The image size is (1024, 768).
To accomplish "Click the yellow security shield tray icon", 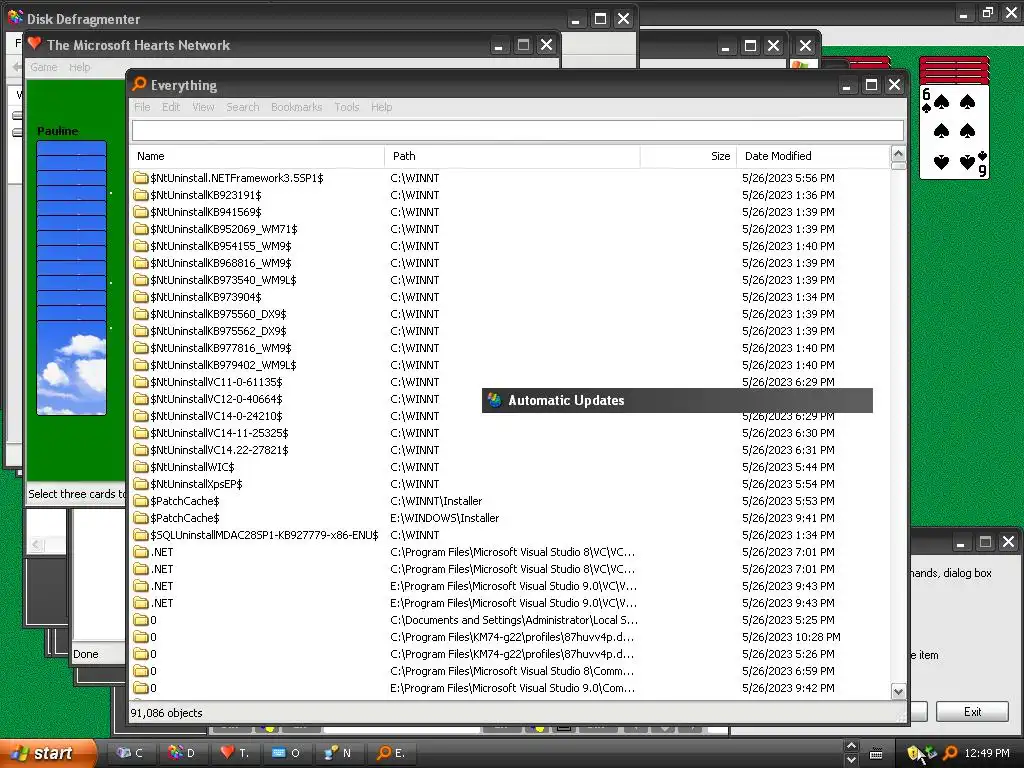I will (914, 753).
